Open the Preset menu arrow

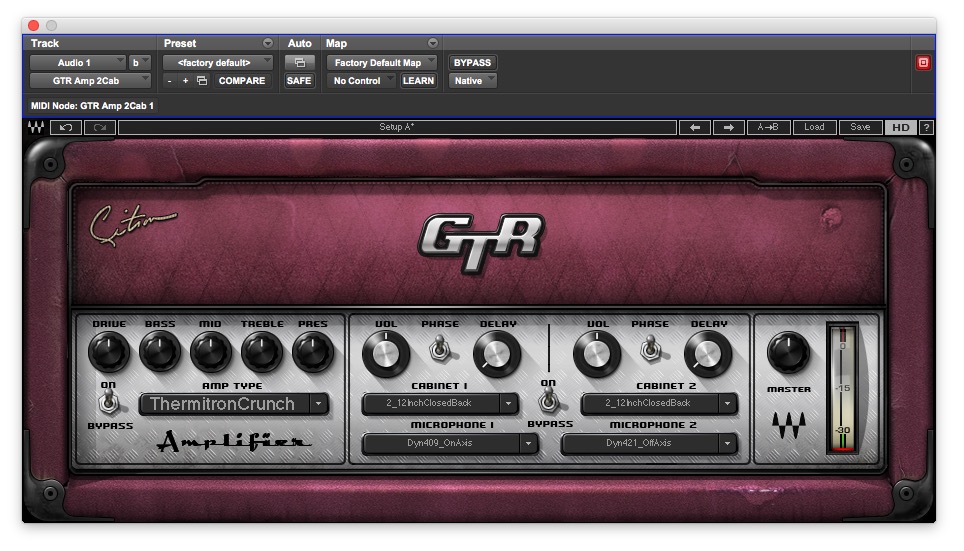(x=267, y=43)
